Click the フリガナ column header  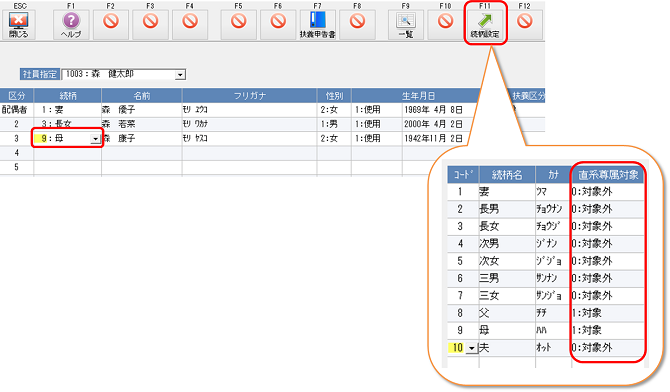point(250,96)
